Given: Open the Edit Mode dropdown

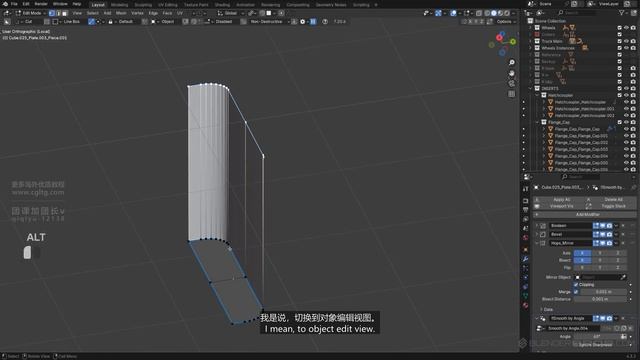Looking at the screenshot, I should [x=31, y=13].
